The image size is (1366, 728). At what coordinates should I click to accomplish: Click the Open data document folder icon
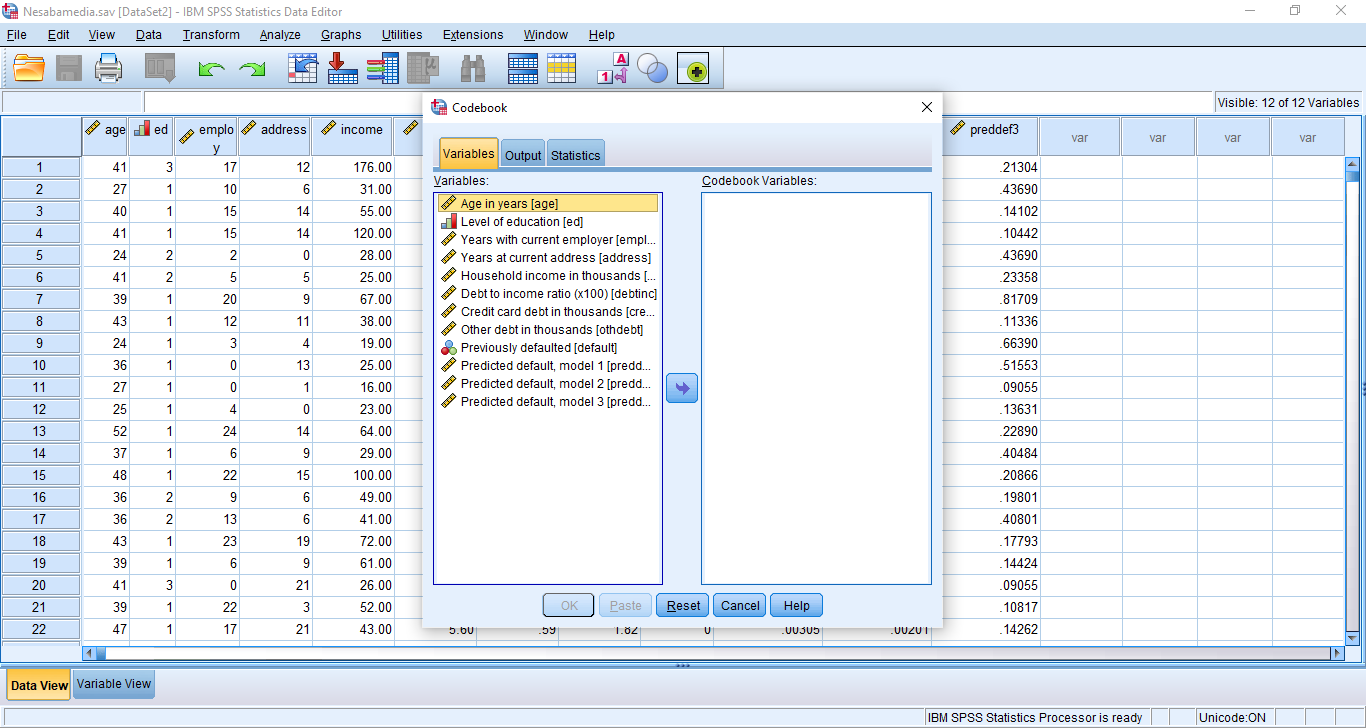29,68
